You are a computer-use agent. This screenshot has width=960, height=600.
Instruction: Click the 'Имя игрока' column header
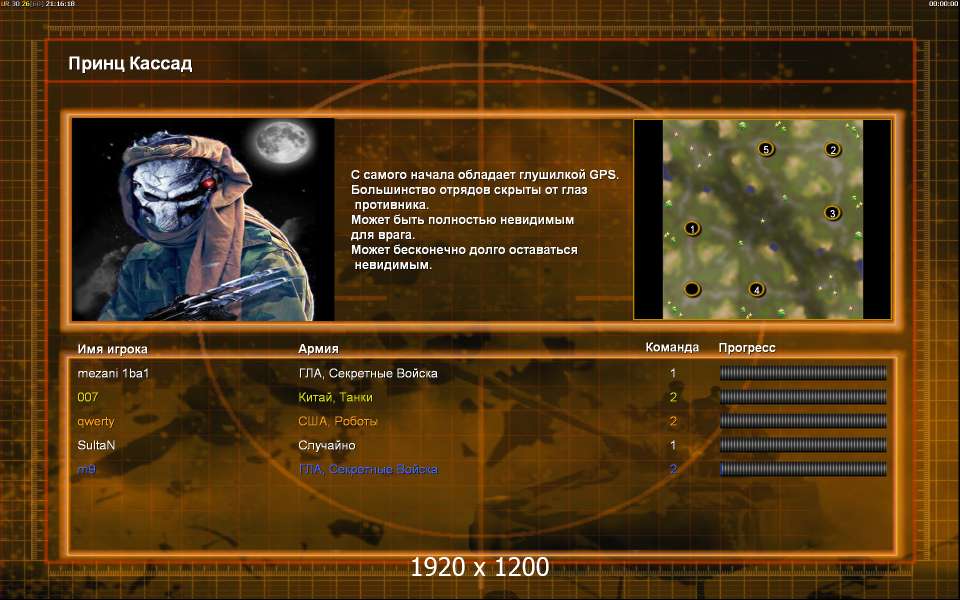[x=113, y=349]
